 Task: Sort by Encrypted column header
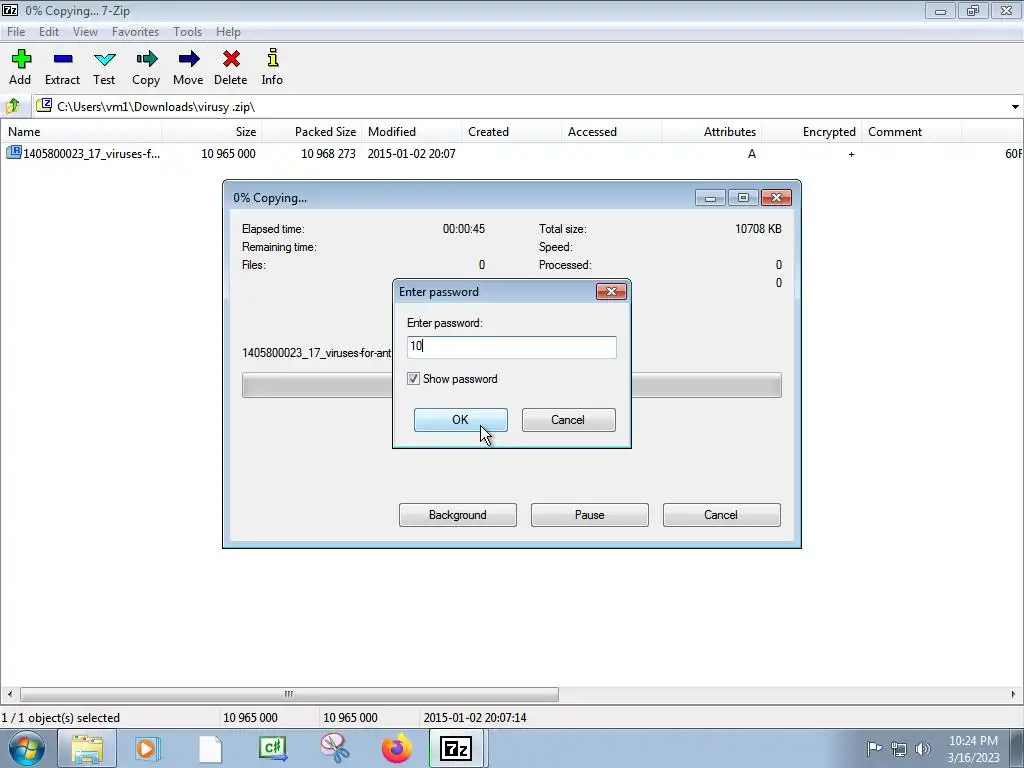(x=811, y=131)
